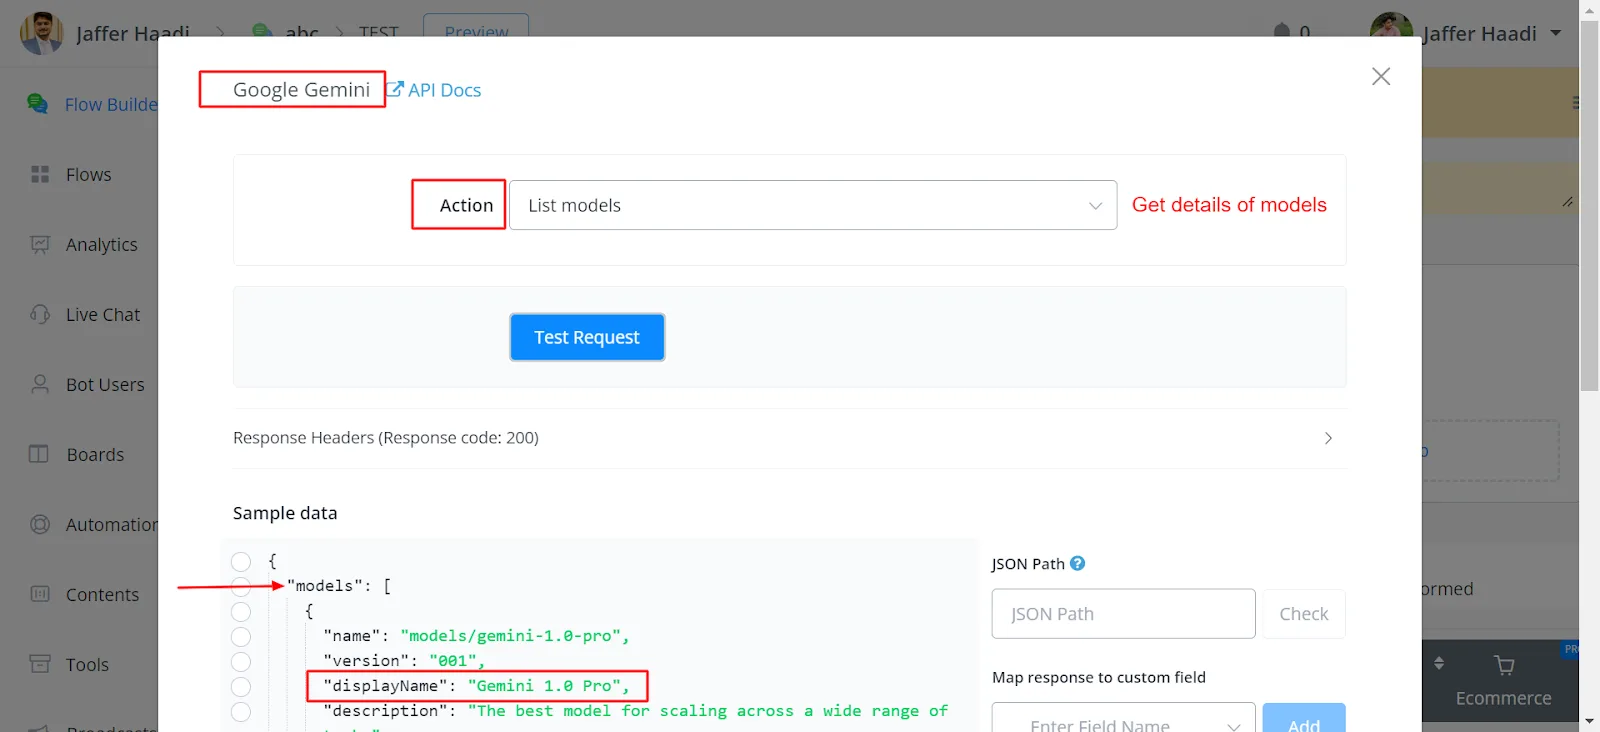Click the page scrollbar up arrow
Viewport: 1600px width, 732px height.
(1590, 10)
